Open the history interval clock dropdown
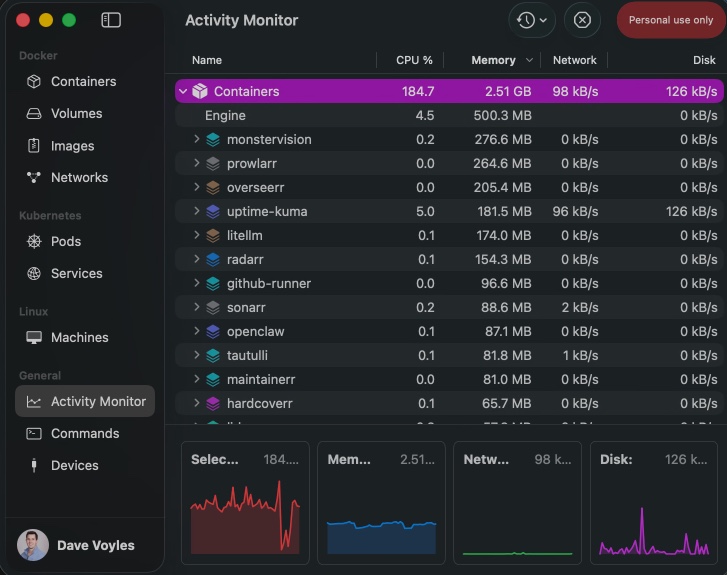The image size is (727, 575). [x=532, y=20]
